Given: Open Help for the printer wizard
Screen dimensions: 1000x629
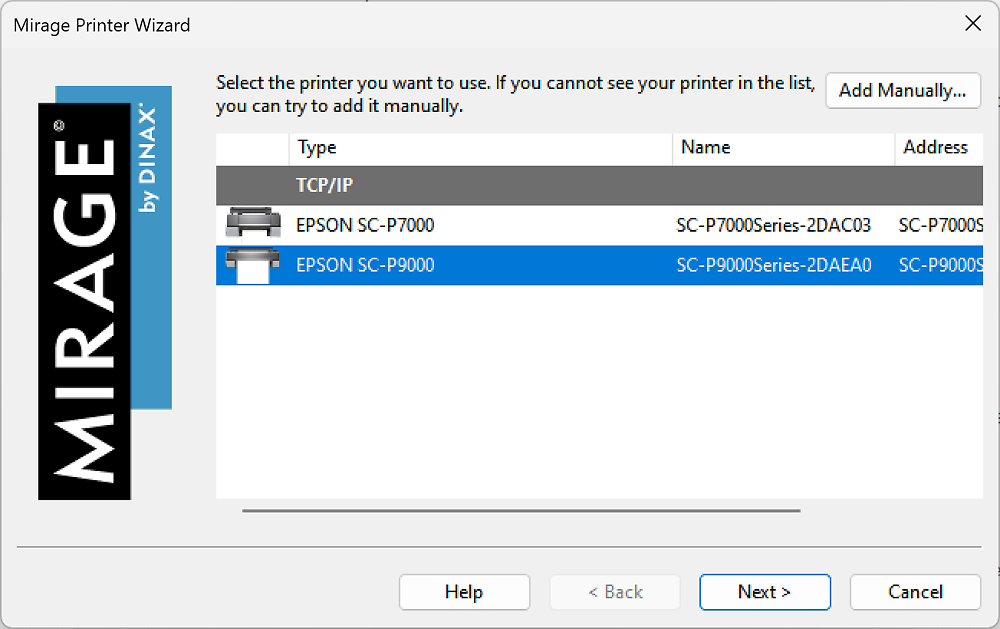Looking at the screenshot, I should coord(464,592).
